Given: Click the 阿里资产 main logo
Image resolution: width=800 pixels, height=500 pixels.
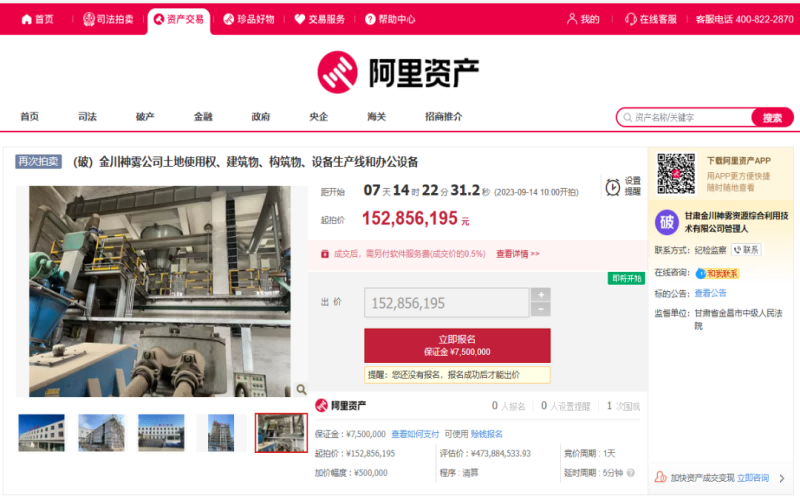Looking at the screenshot, I should 398,72.
